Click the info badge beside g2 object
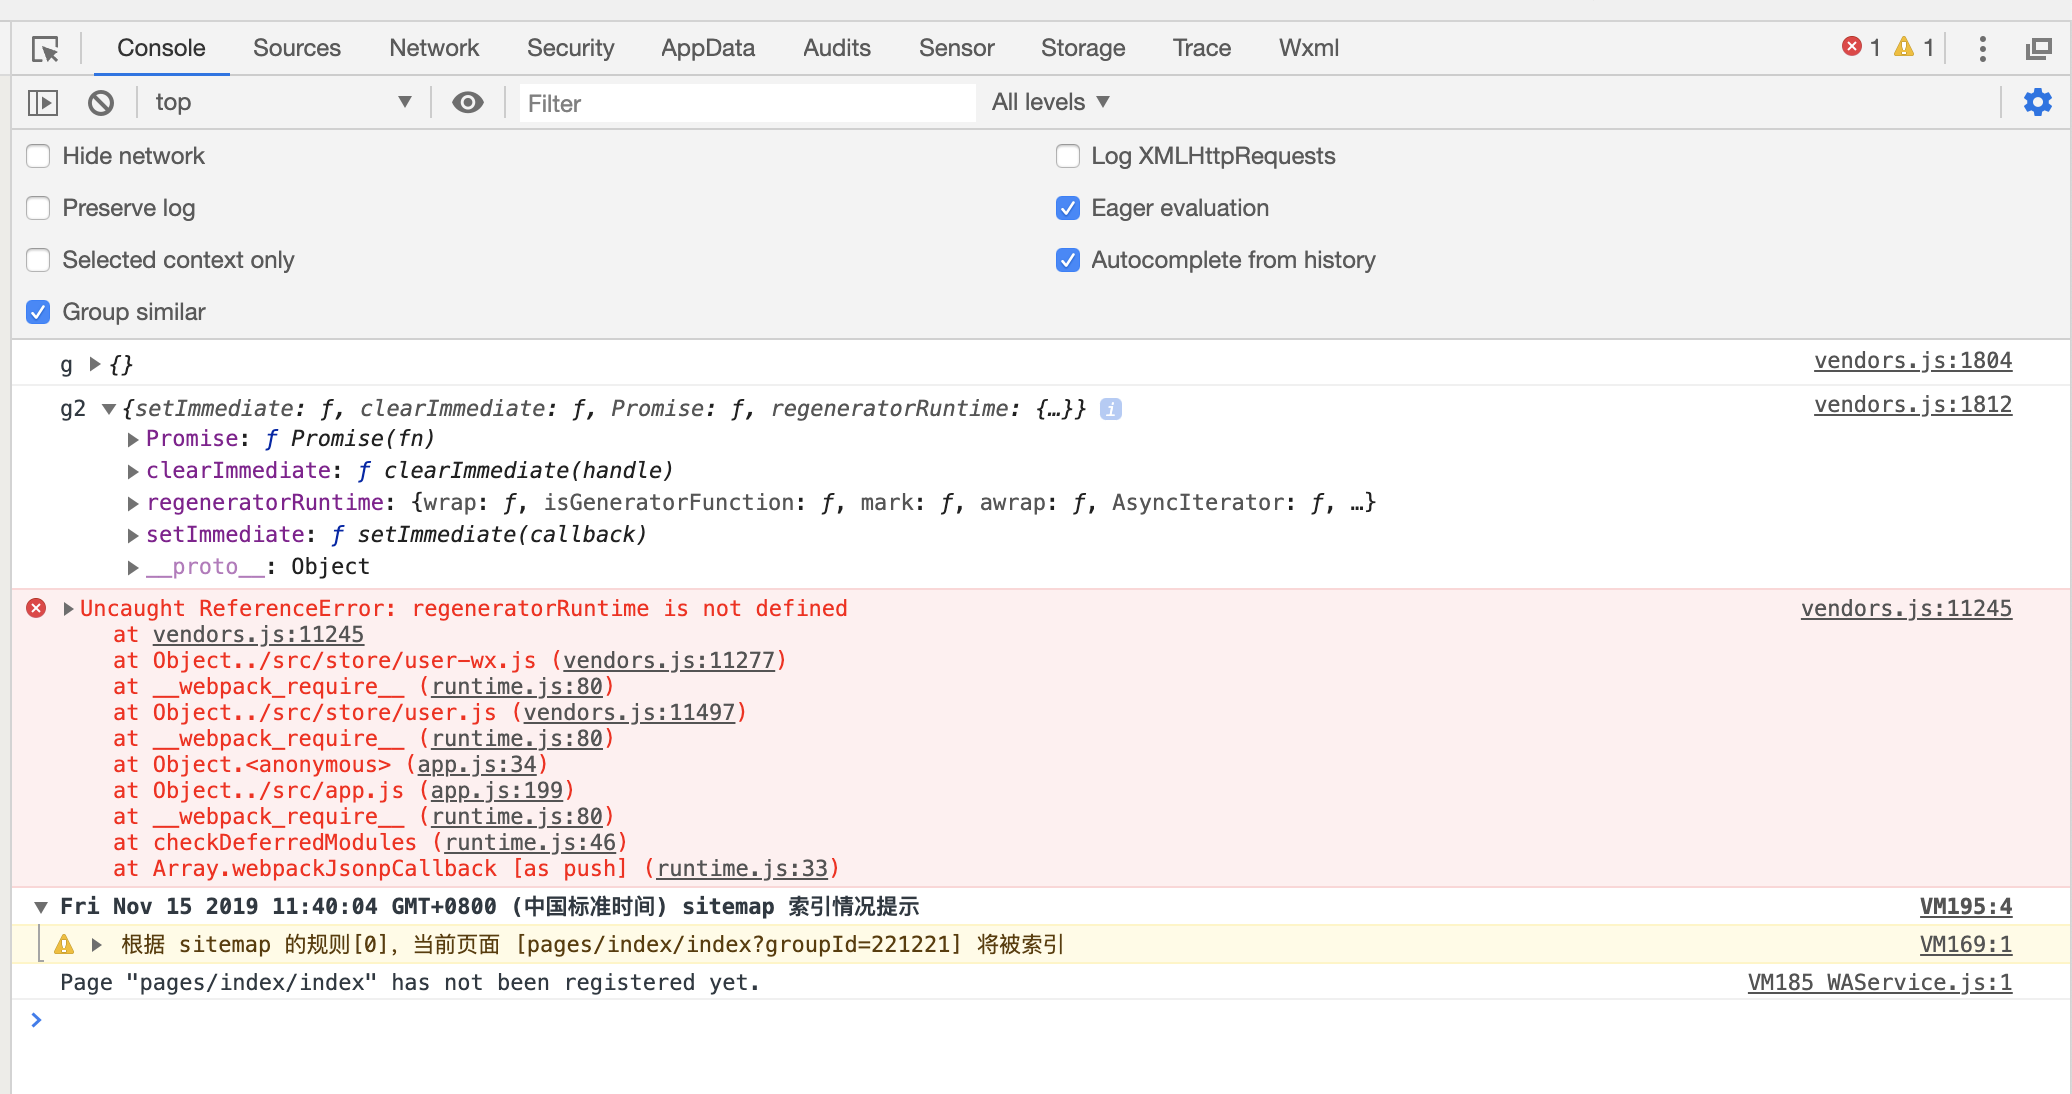 (1110, 409)
